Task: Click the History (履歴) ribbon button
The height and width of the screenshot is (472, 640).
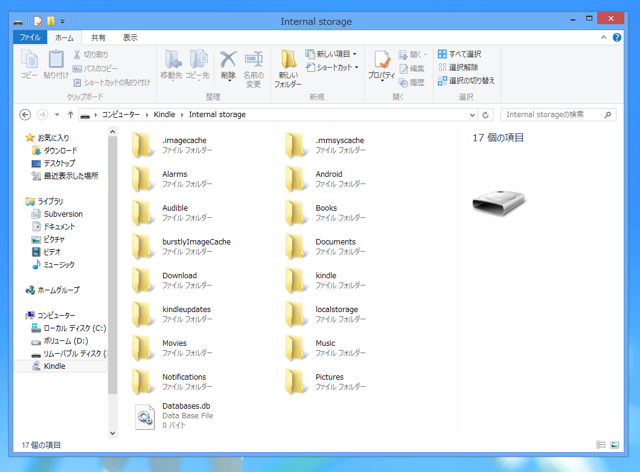Action: coord(412,82)
